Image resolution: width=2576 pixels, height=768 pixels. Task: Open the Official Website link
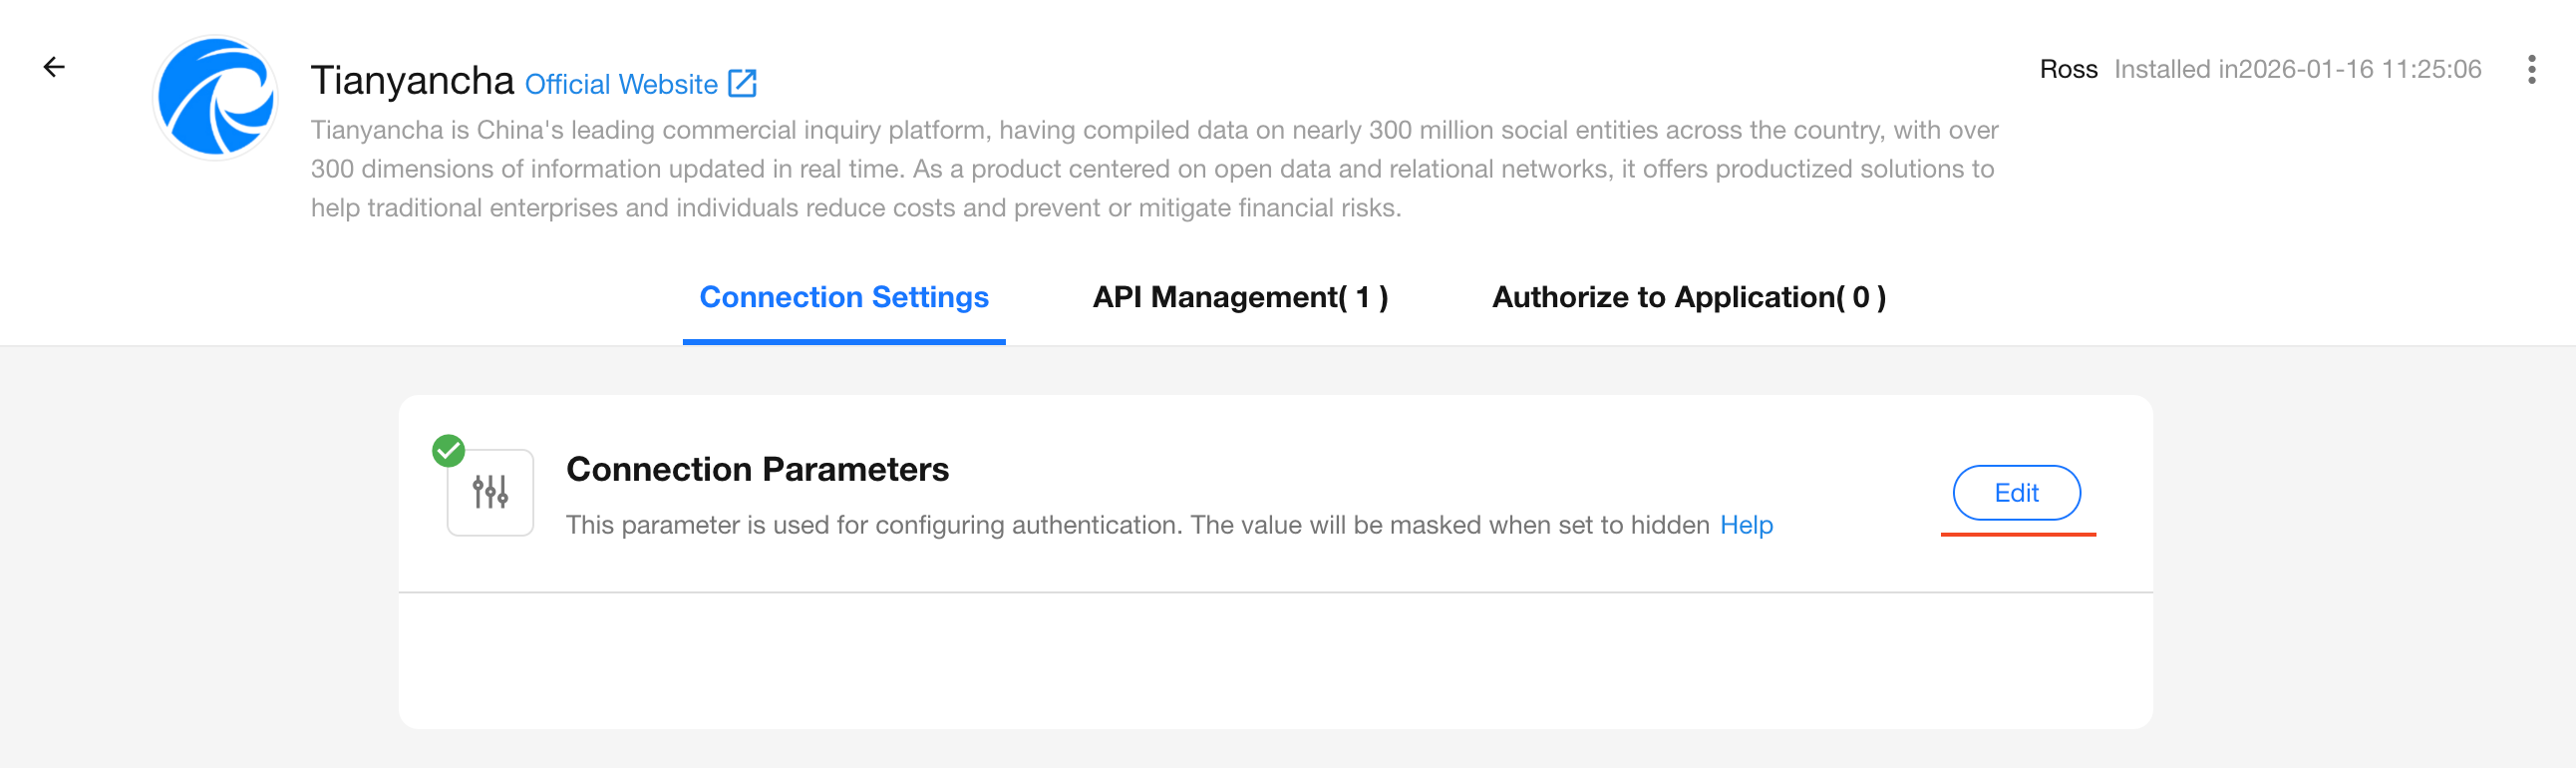click(x=620, y=84)
